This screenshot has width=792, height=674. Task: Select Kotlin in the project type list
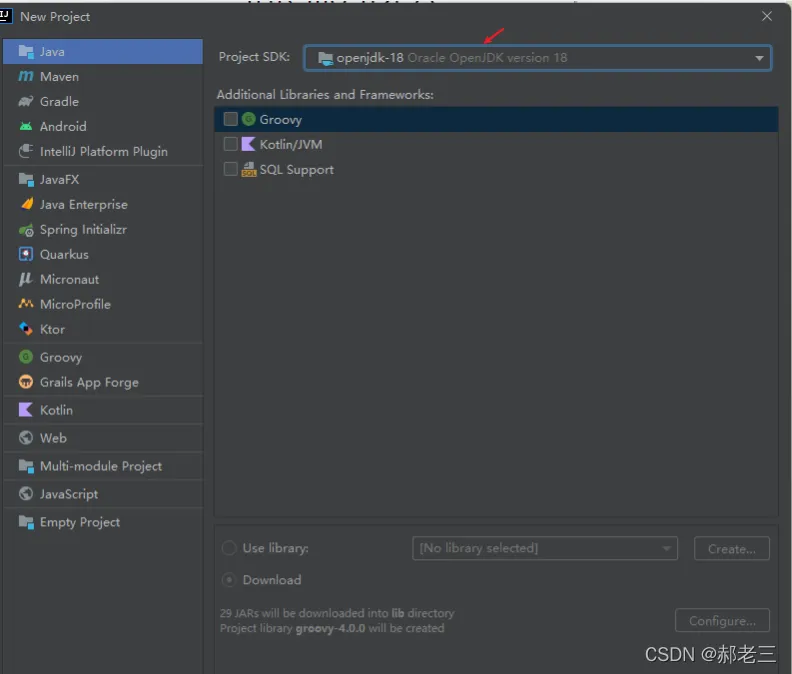(x=103, y=410)
